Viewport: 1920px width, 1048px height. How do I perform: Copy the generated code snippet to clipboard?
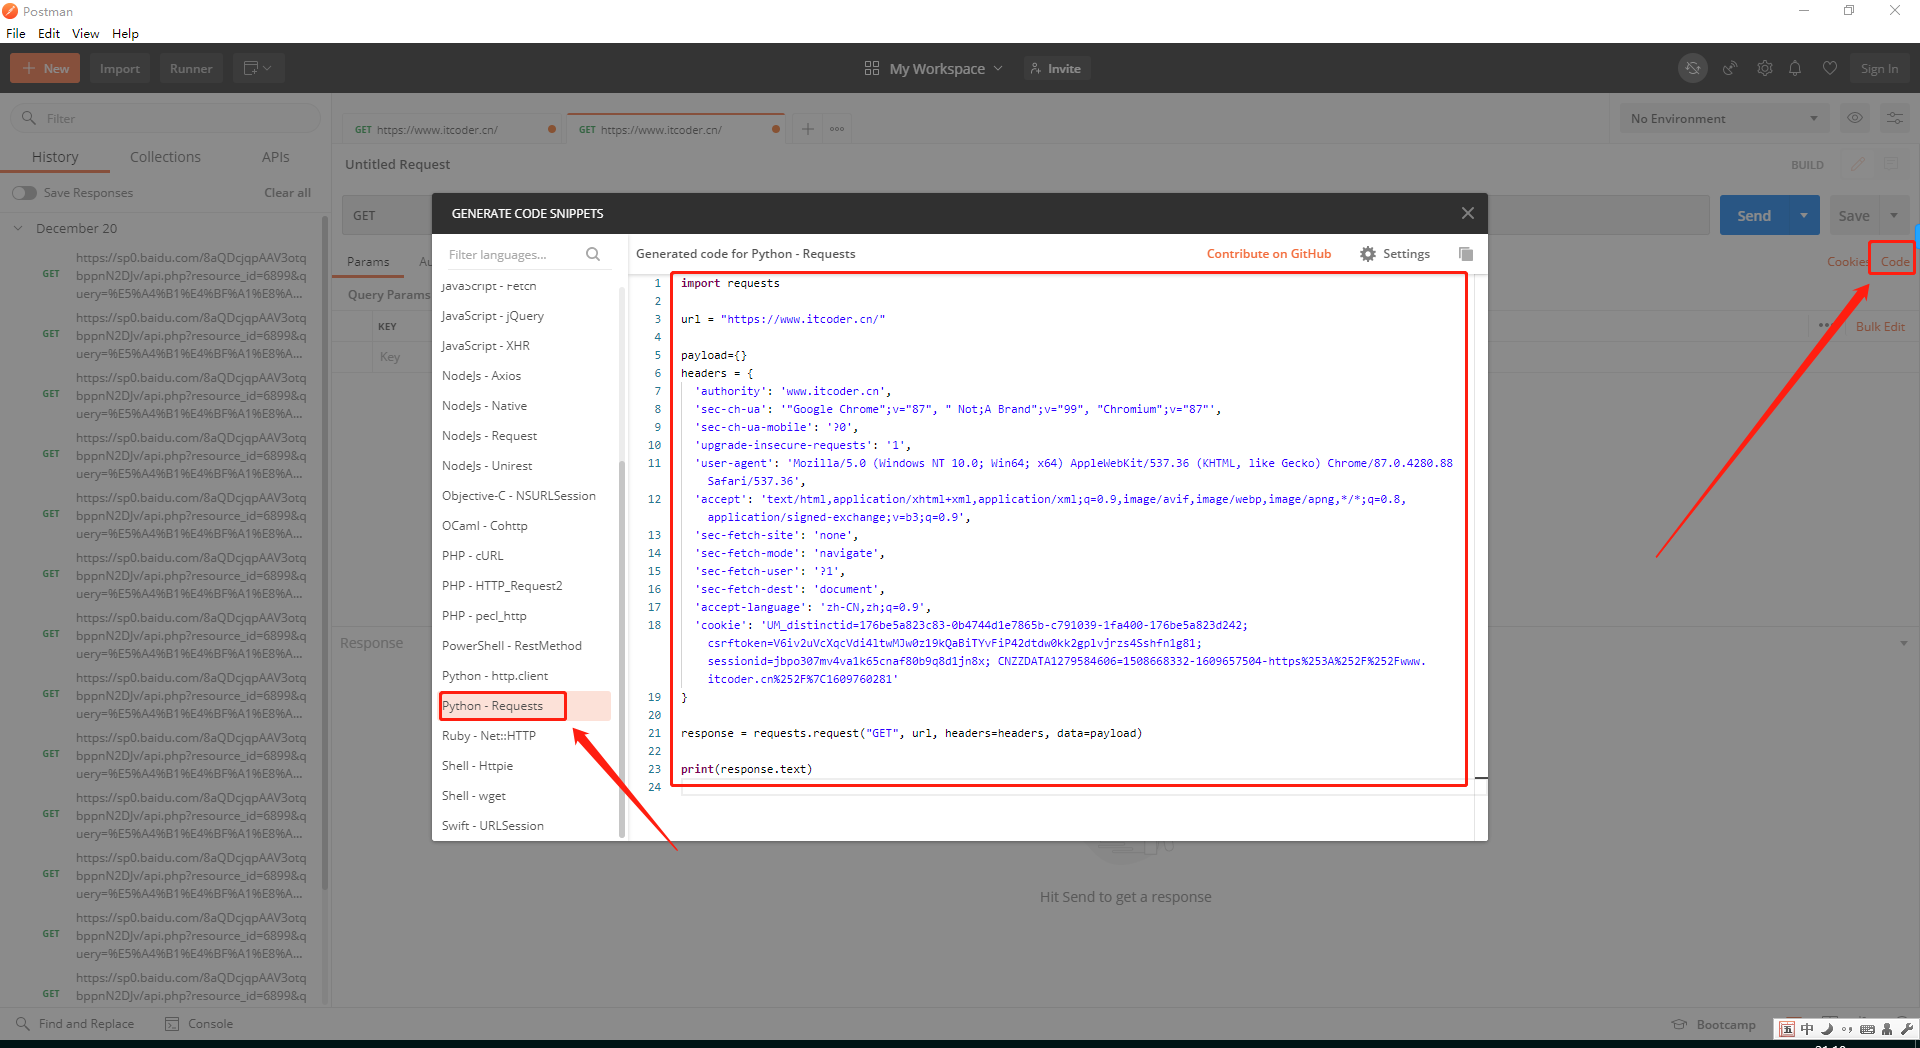[1466, 254]
